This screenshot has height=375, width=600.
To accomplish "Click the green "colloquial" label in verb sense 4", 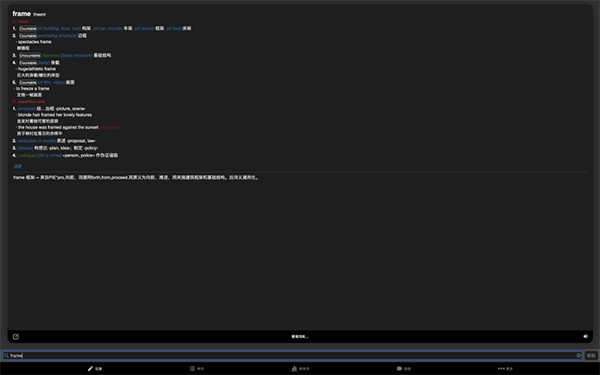I will click(x=27, y=155).
